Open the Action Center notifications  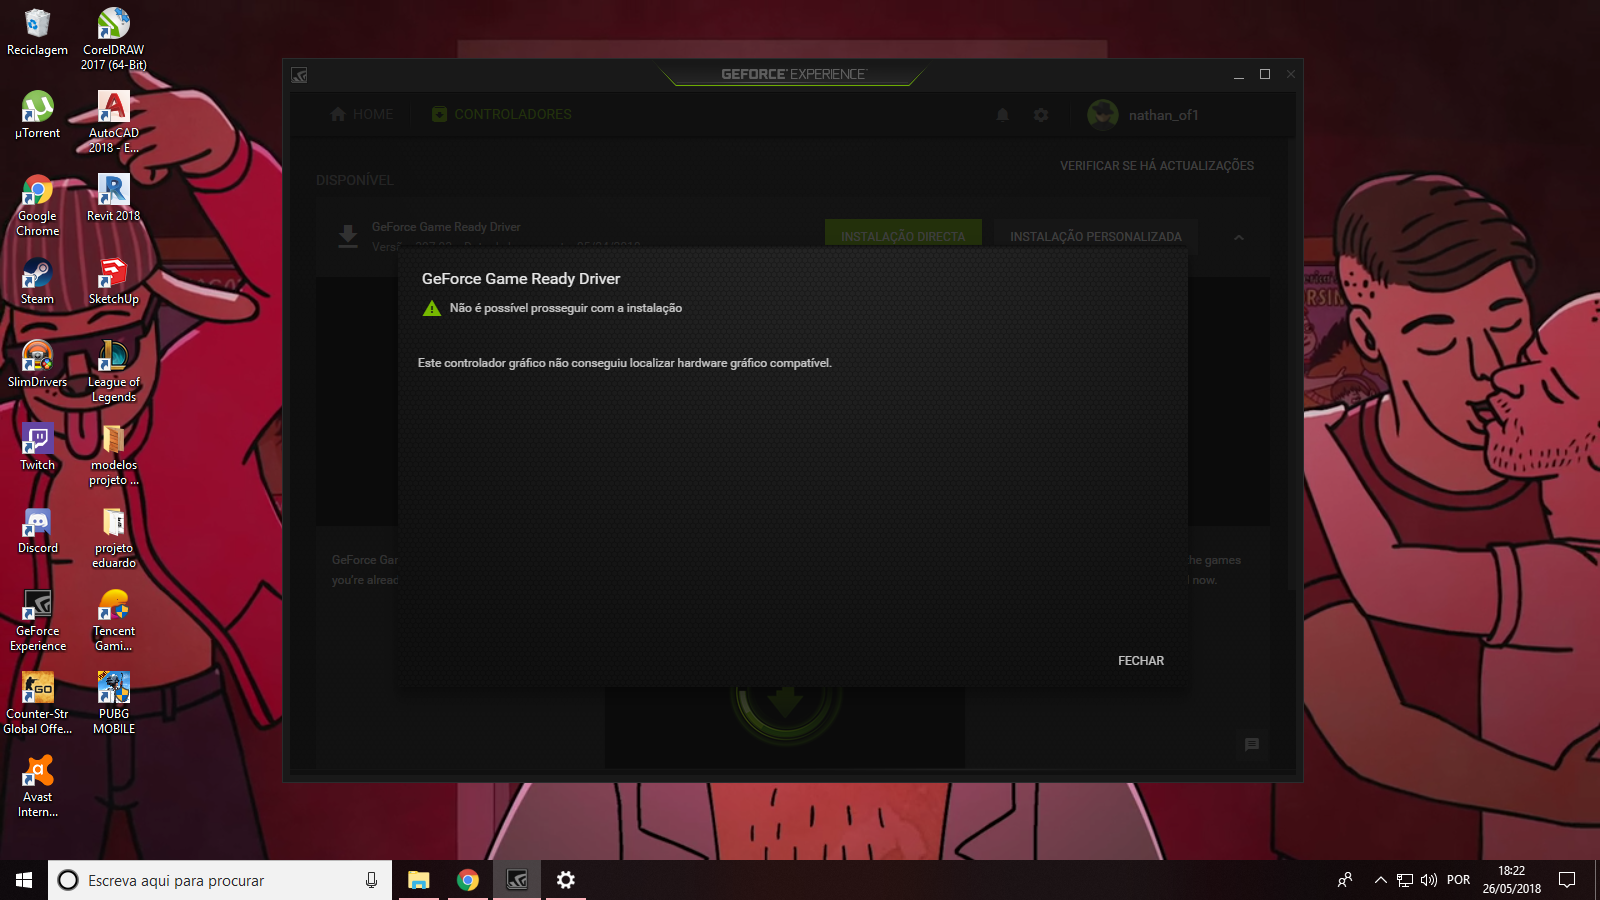(x=1567, y=880)
